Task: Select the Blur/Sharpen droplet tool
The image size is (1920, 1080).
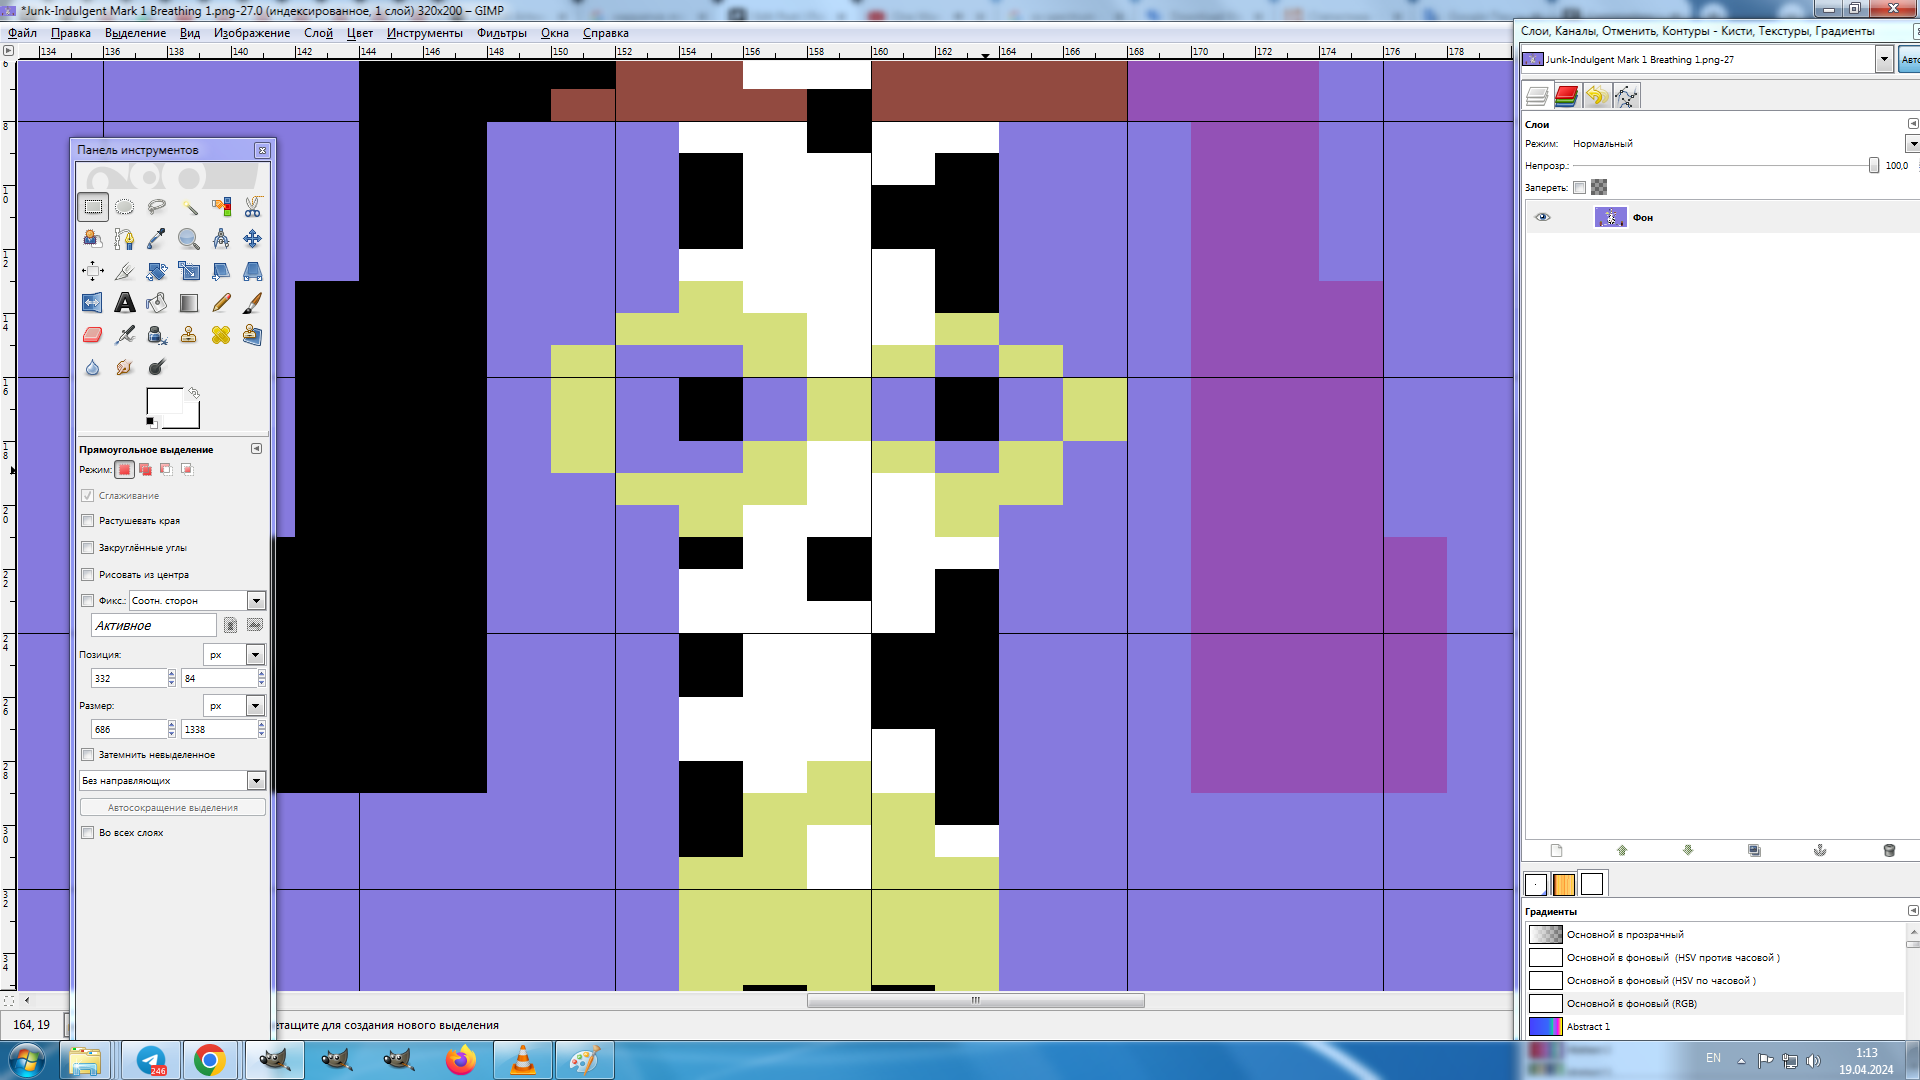Action: click(93, 367)
